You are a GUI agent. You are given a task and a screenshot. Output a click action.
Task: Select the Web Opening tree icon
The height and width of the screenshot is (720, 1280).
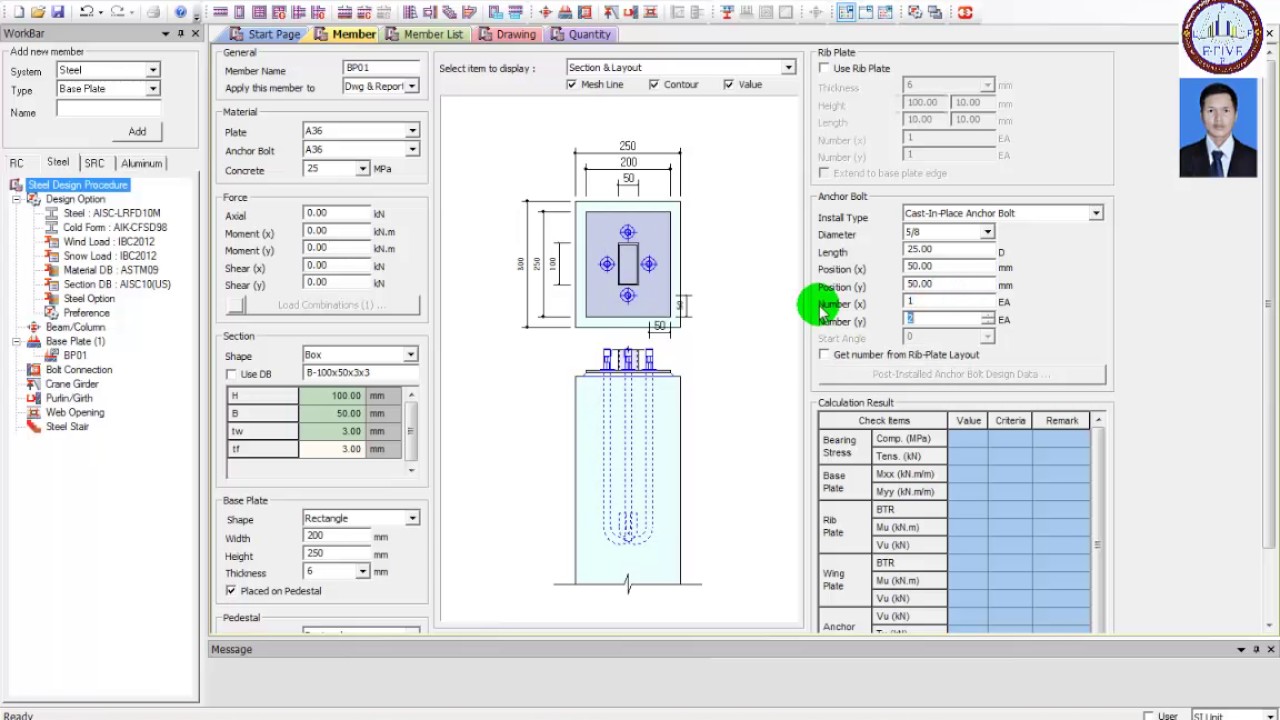click(34, 412)
